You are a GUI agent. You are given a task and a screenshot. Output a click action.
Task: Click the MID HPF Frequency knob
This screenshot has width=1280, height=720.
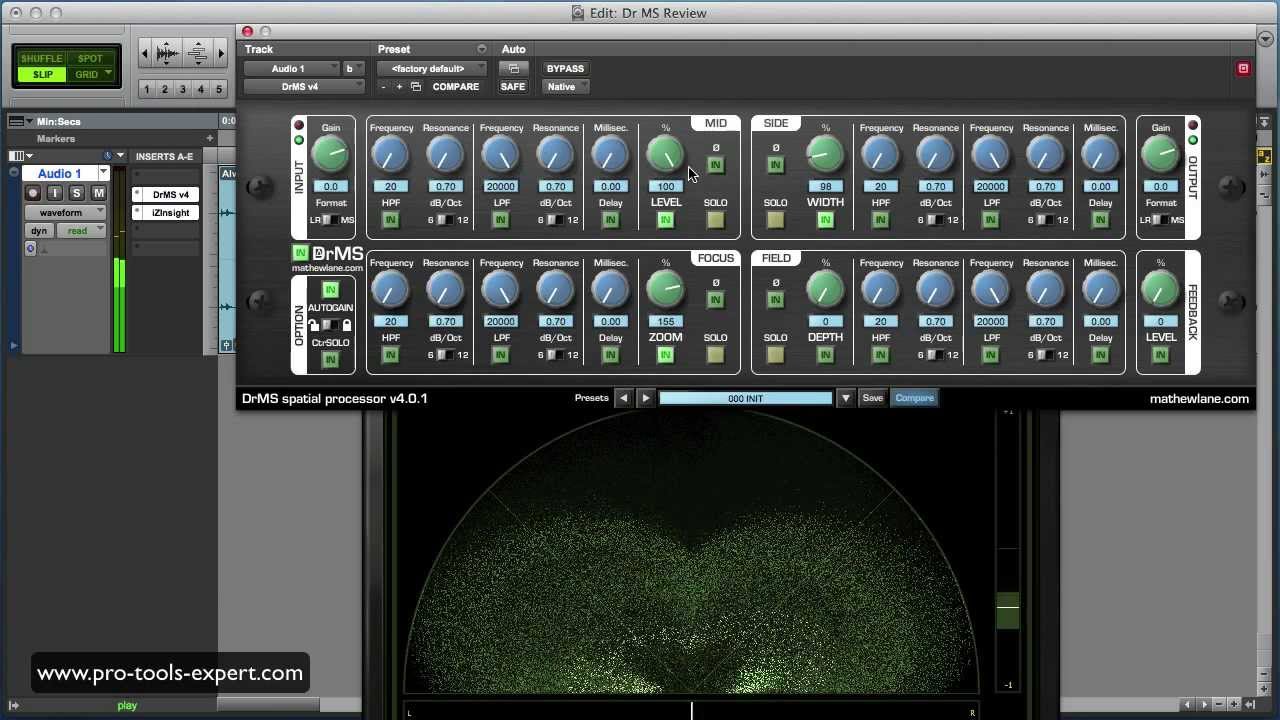pos(390,154)
